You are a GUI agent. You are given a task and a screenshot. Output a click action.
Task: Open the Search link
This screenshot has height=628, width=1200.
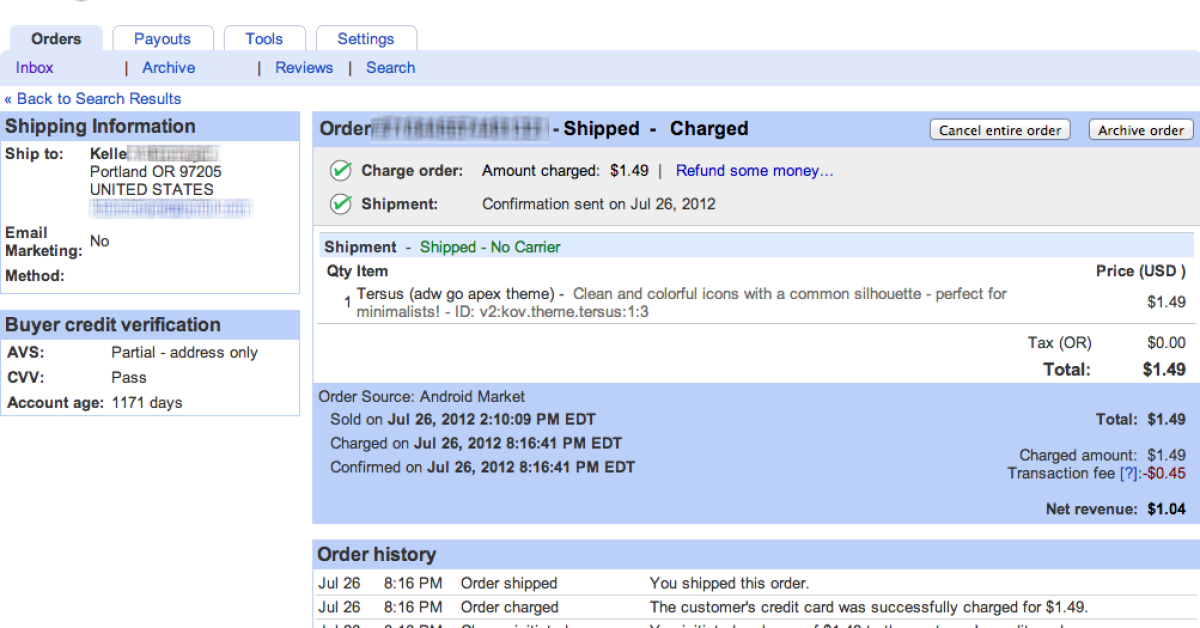click(390, 68)
